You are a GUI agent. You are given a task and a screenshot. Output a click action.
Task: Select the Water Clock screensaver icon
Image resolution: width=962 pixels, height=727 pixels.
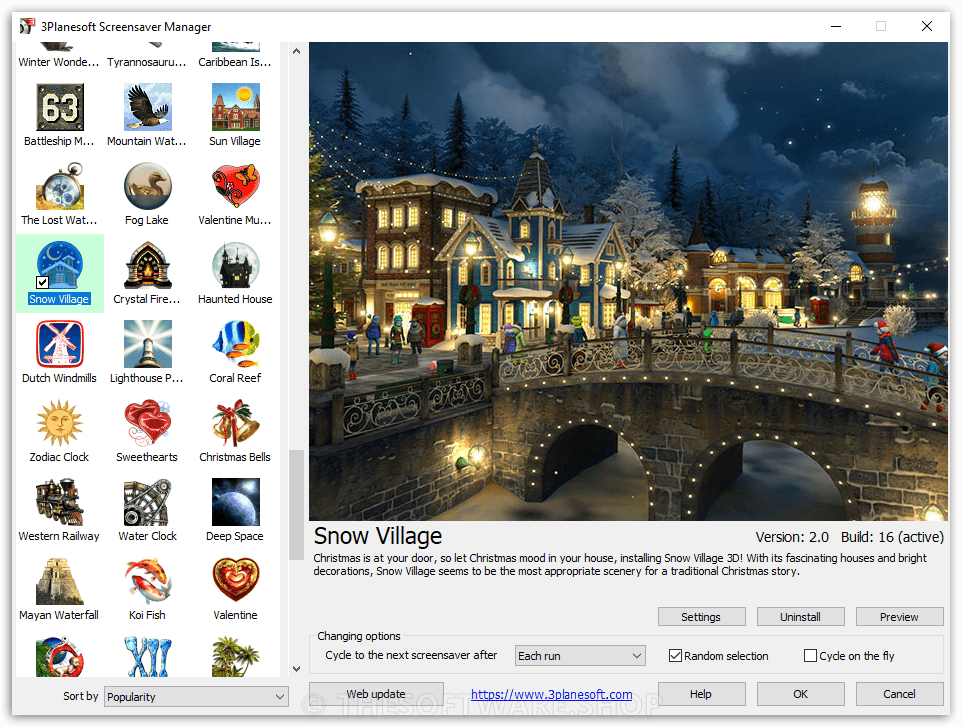click(147, 502)
